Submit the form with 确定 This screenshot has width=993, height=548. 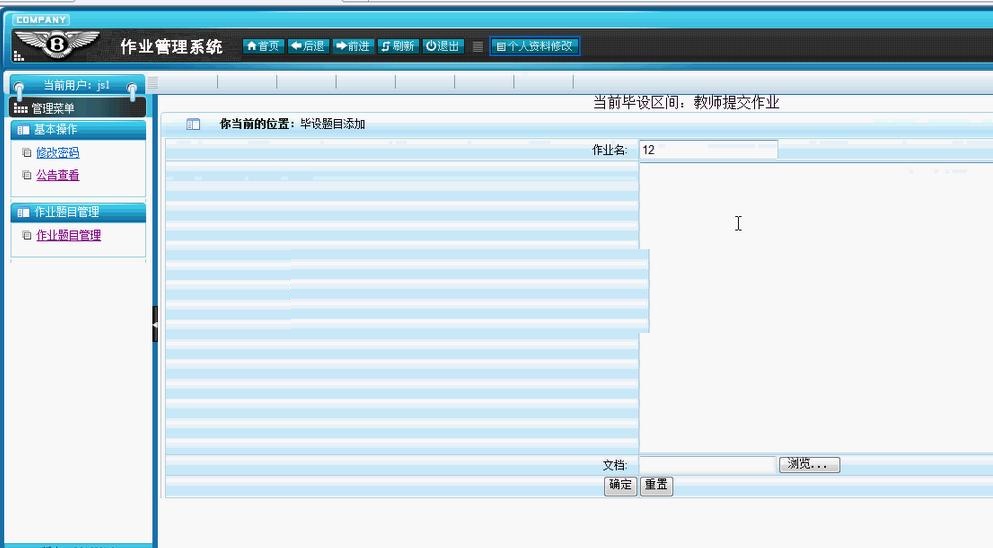pos(620,485)
